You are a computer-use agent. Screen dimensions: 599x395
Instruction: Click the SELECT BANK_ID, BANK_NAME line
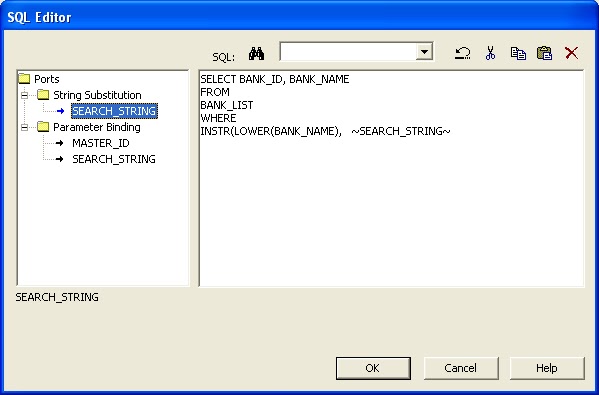275,79
